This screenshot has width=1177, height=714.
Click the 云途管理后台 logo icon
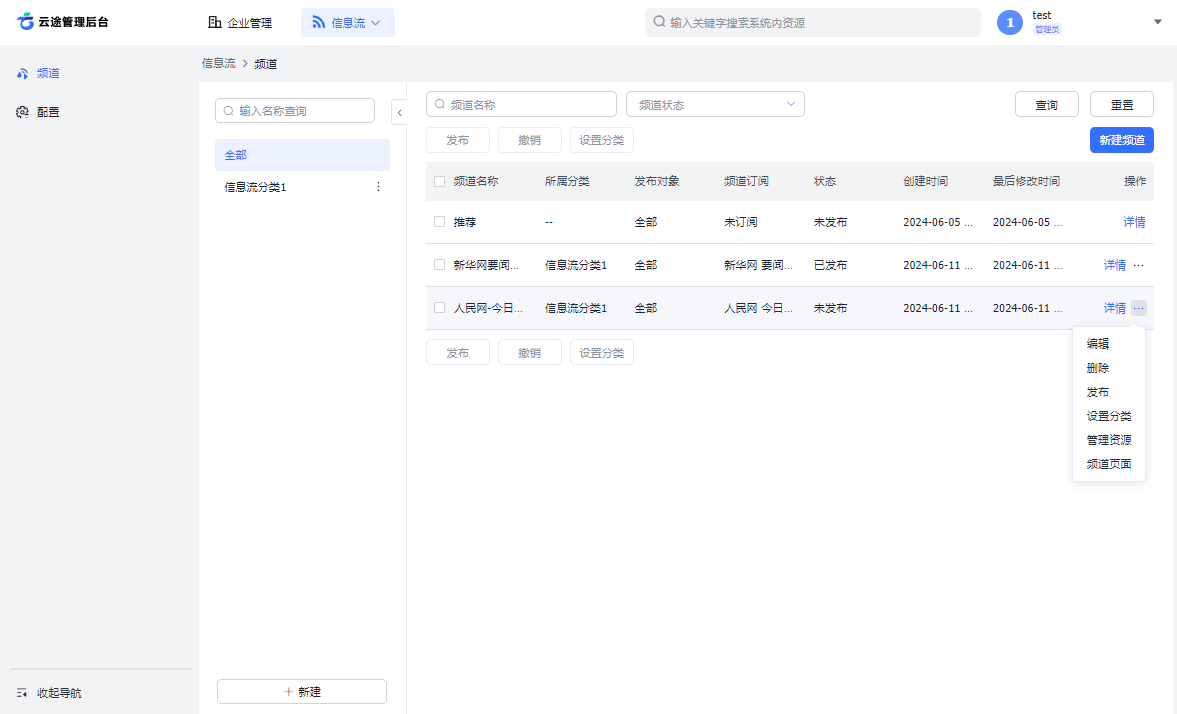coord(26,22)
